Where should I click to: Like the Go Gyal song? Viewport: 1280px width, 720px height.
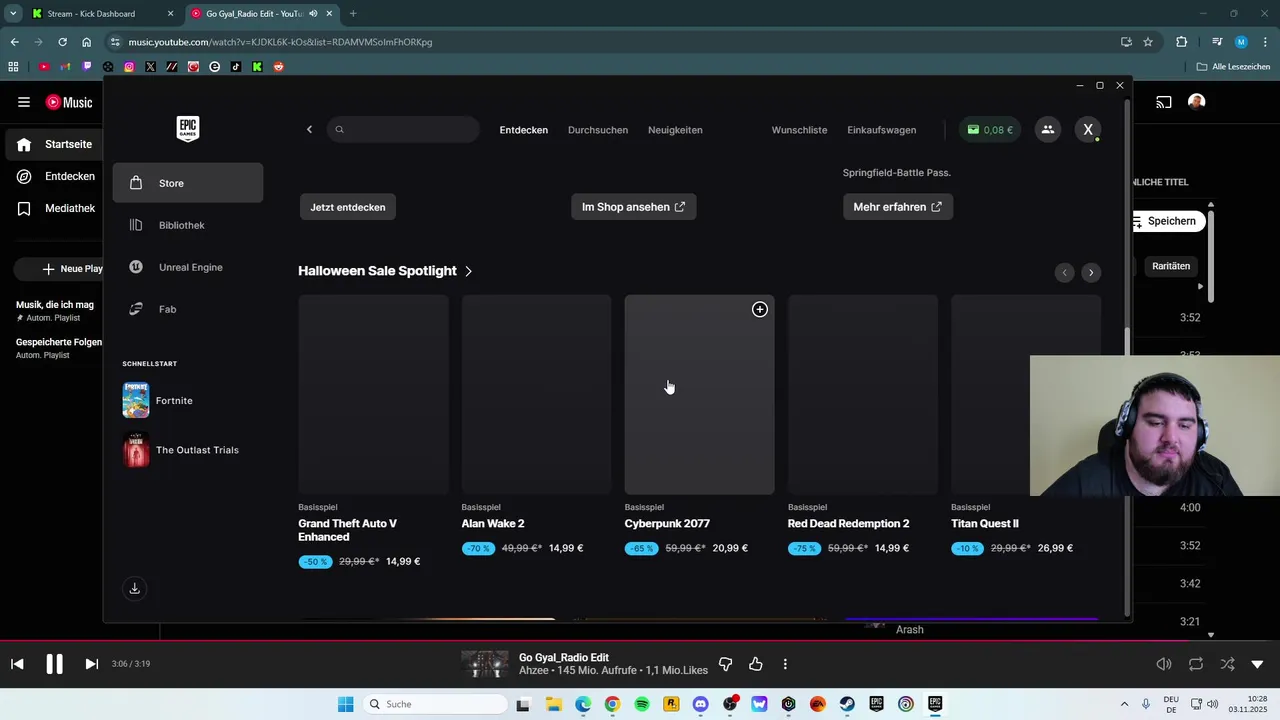(756, 664)
